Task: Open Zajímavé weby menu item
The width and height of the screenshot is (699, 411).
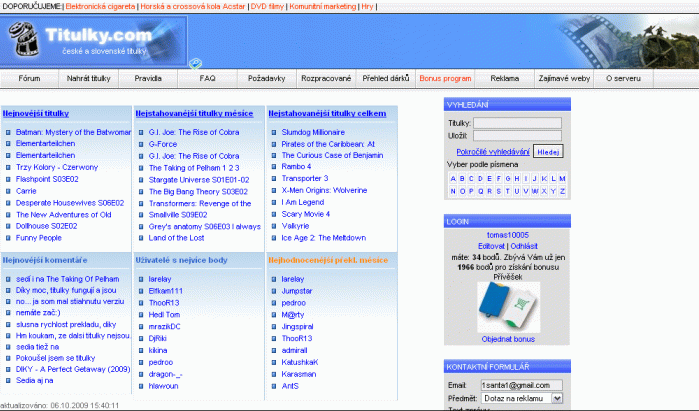Action: point(564,78)
